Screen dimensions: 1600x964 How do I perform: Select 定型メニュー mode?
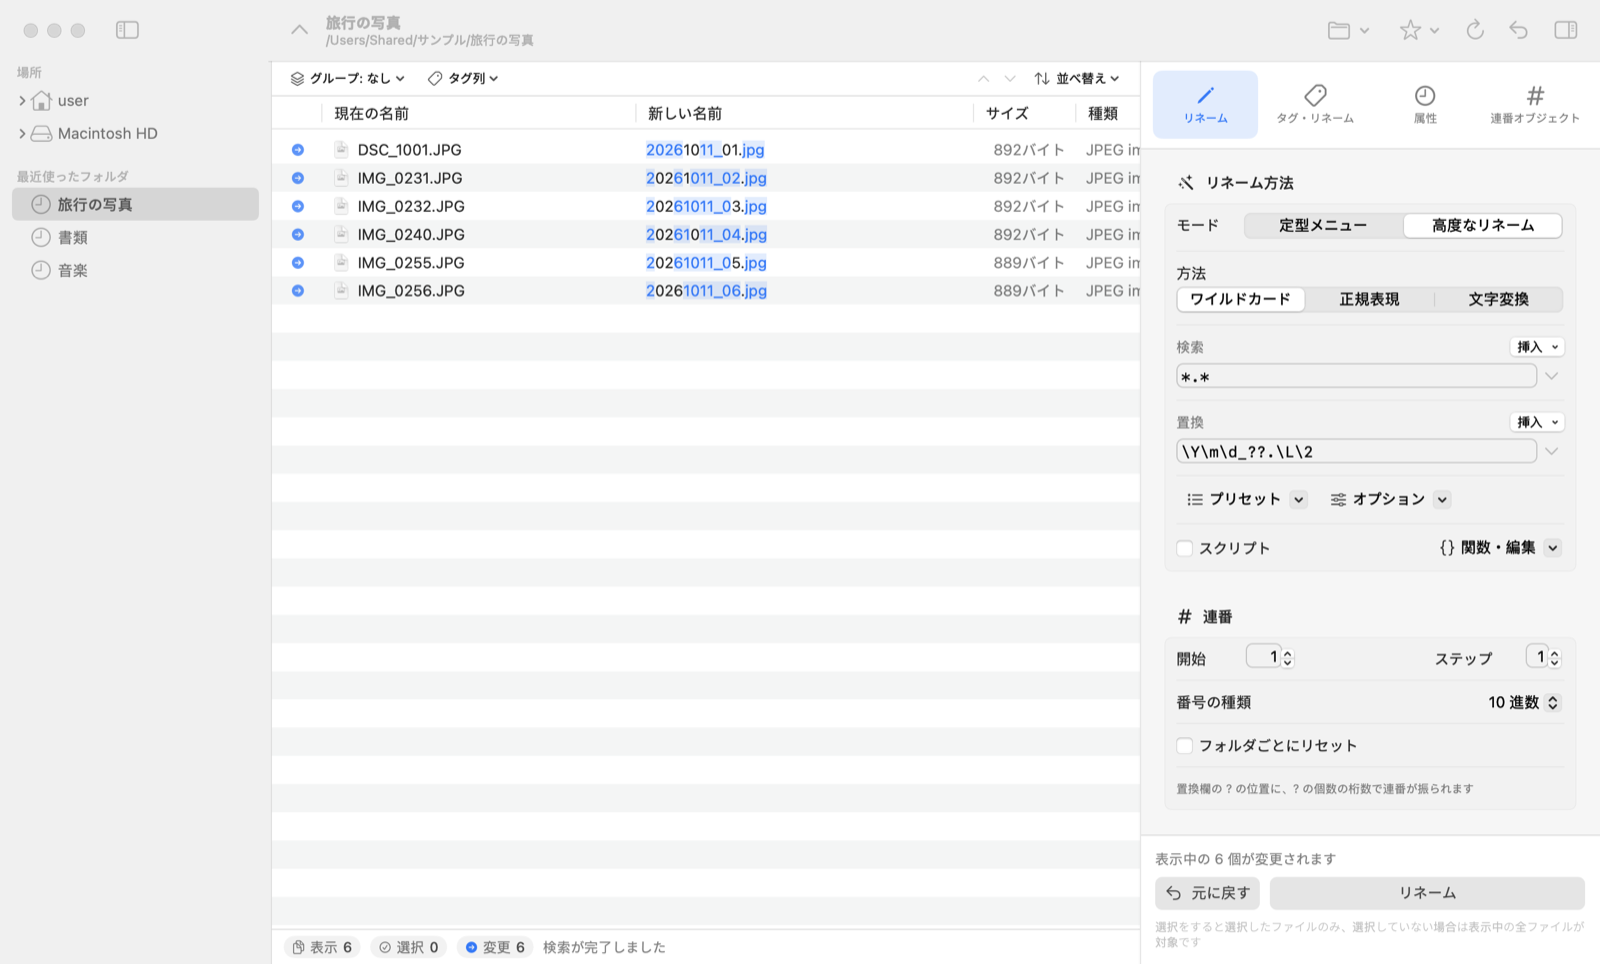point(1323,226)
